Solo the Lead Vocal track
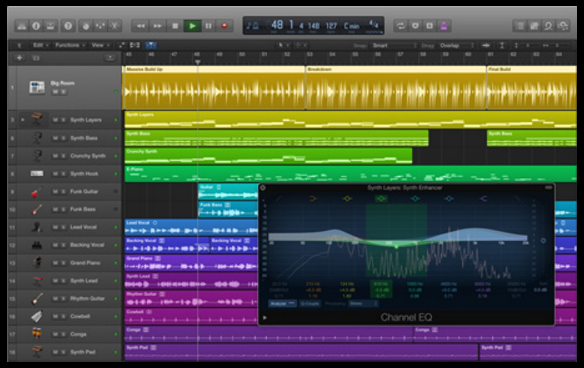Image resolution: width=584 pixels, height=368 pixels. (63, 227)
